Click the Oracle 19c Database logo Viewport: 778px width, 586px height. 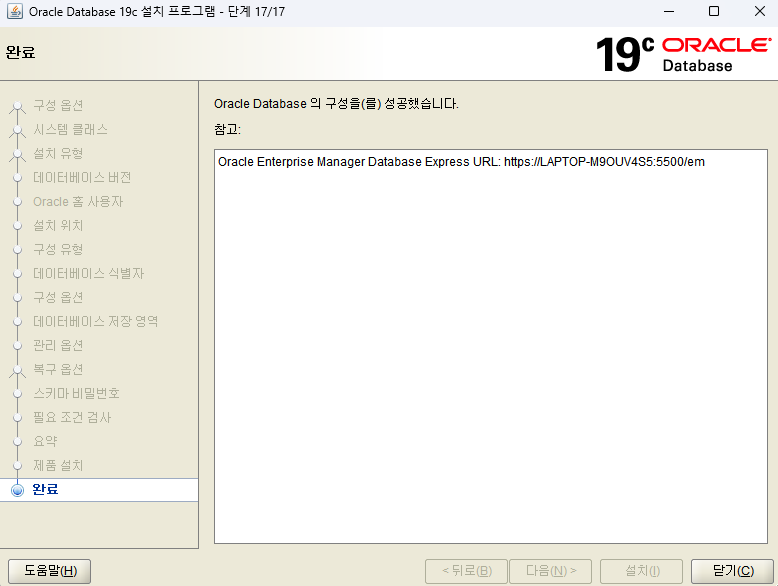coord(683,54)
